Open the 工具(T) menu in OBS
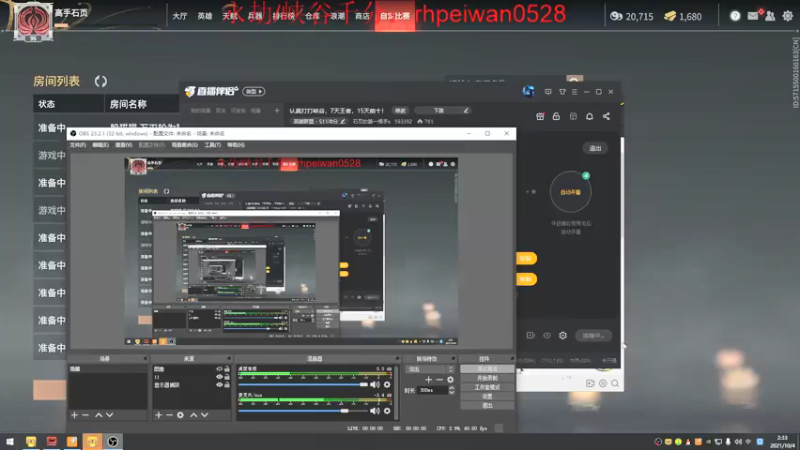The height and width of the screenshot is (450, 800). coord(213,145)
